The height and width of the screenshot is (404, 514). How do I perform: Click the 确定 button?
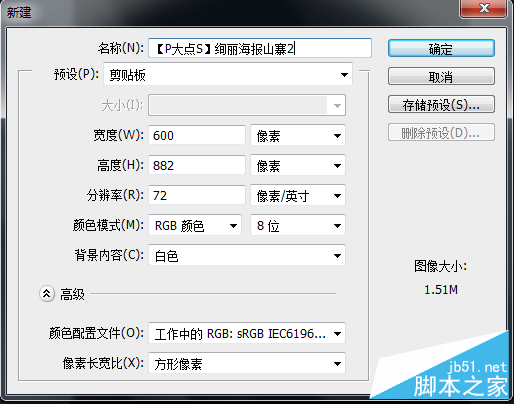coord(441,49)
